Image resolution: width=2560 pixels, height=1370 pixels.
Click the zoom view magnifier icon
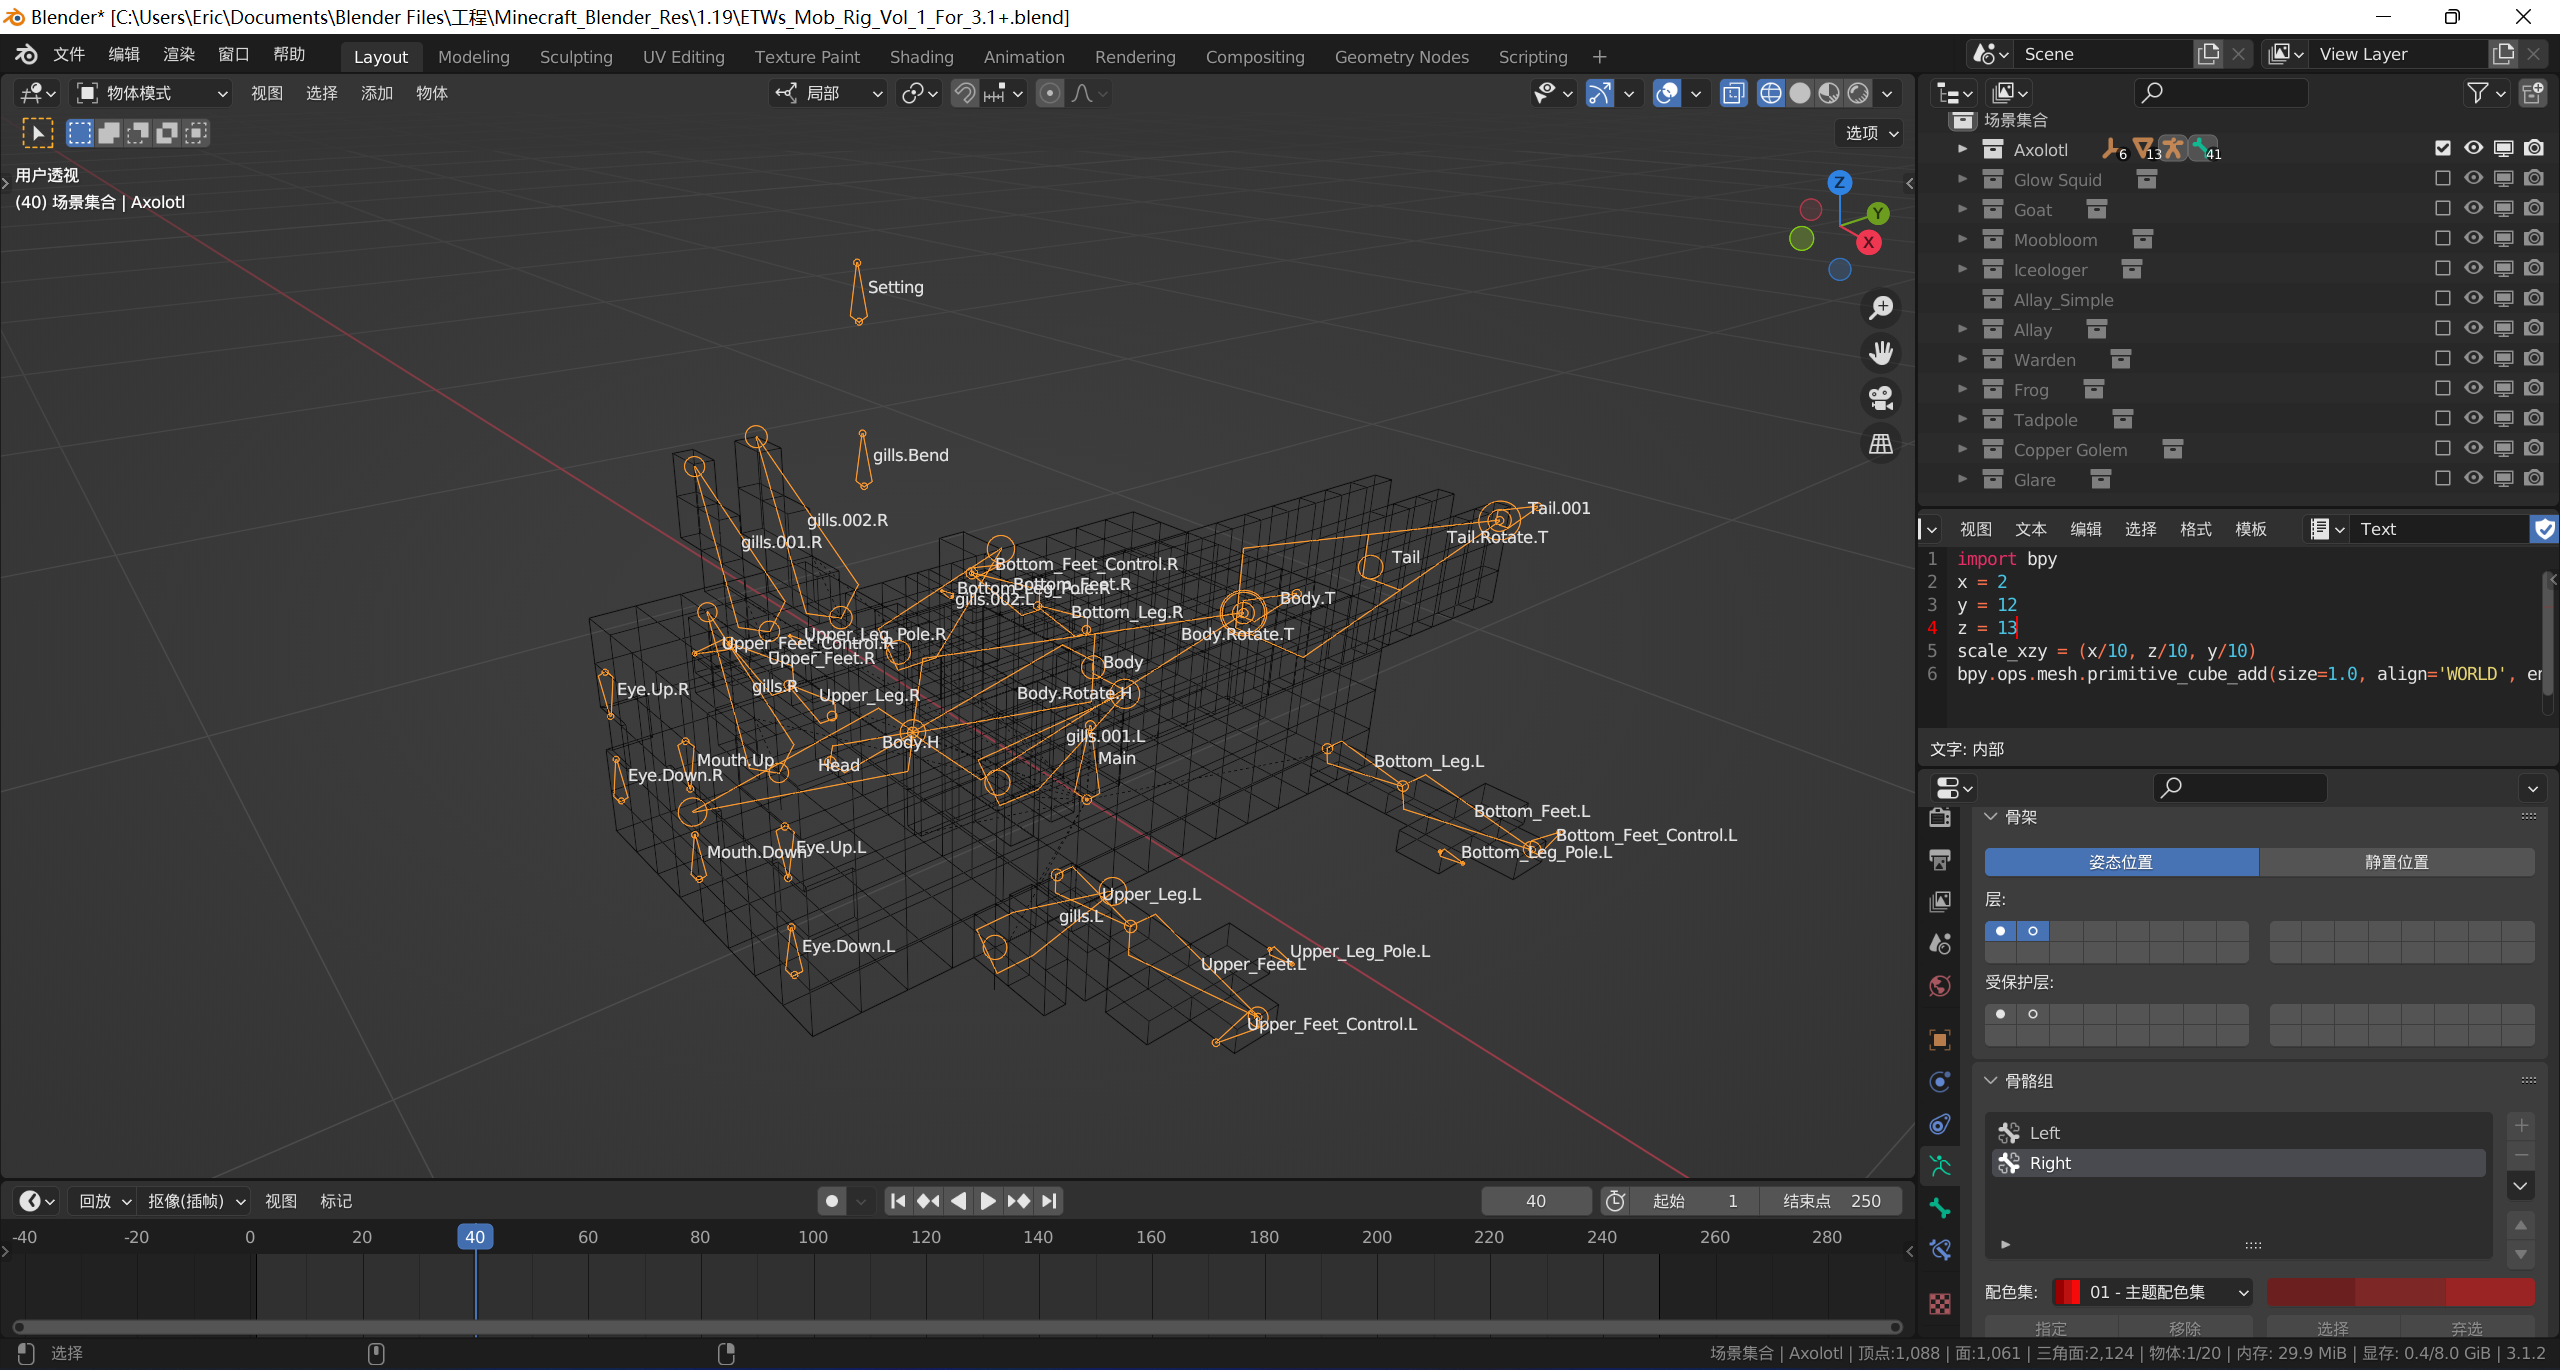tap(1881, 307)
